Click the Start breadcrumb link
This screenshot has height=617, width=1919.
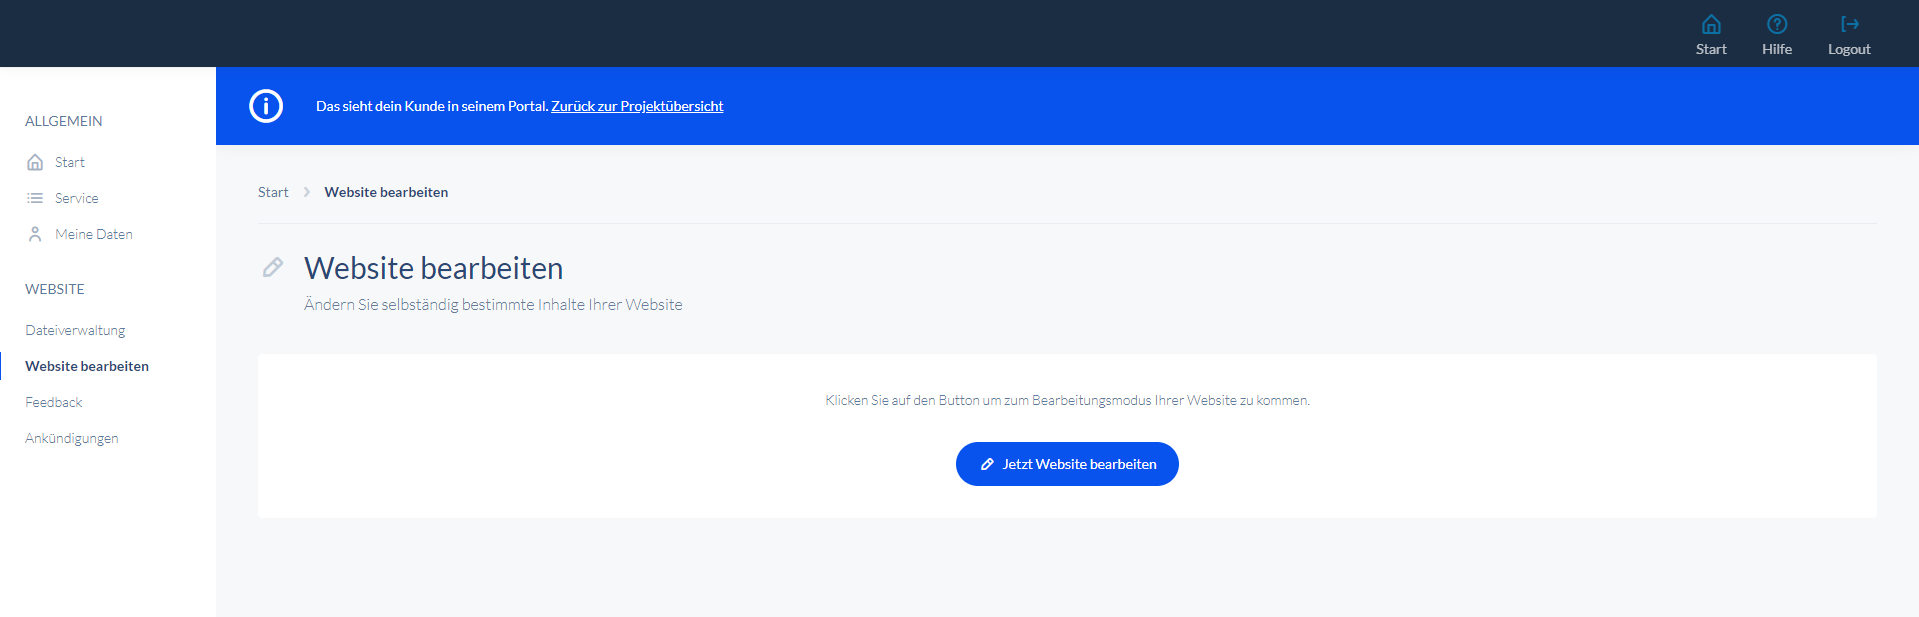pos(273,192)
